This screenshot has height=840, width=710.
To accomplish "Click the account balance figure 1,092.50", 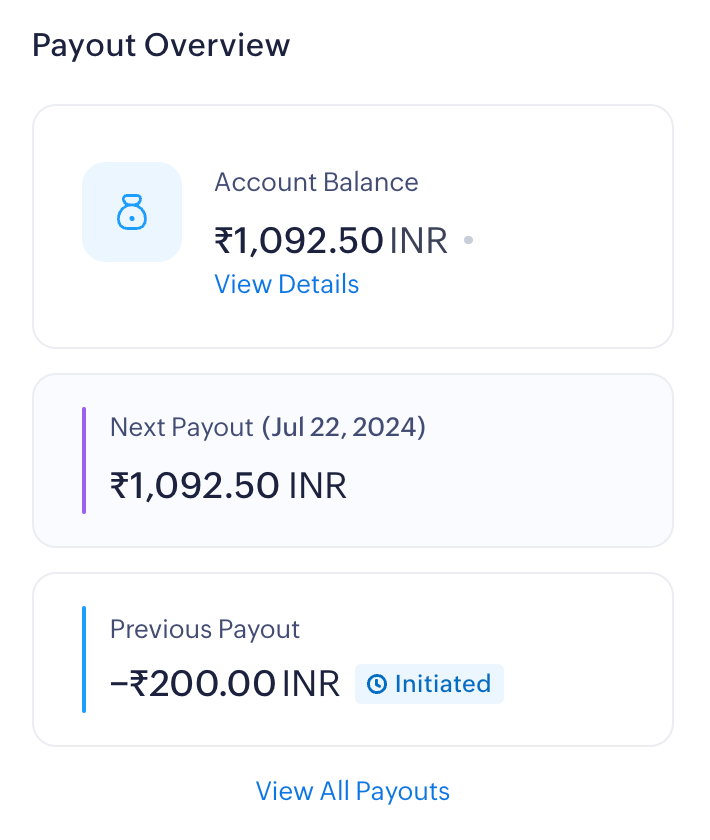I will [x=308, y=241].
